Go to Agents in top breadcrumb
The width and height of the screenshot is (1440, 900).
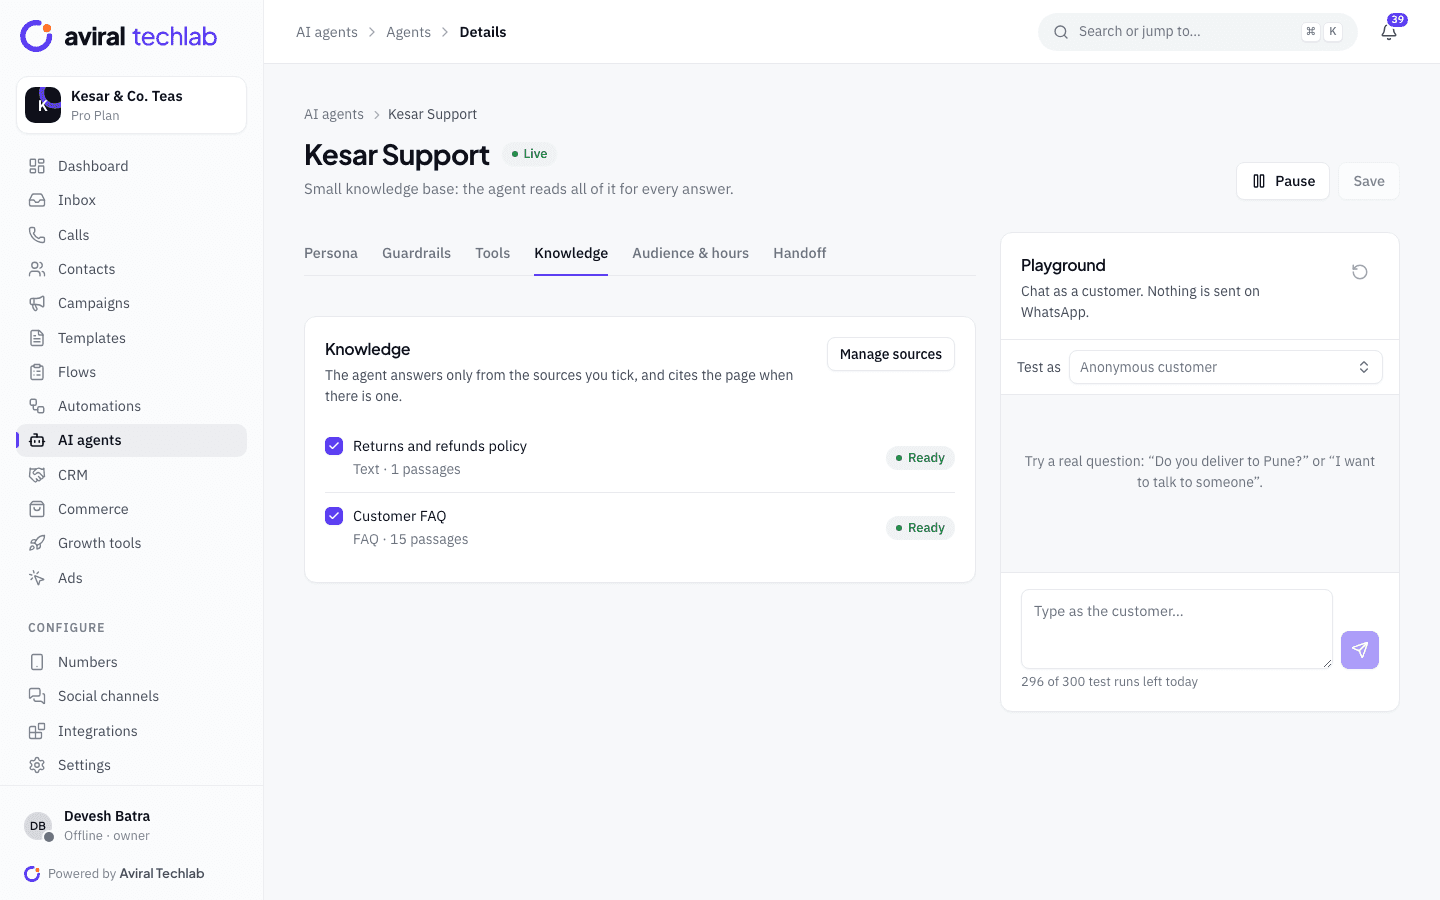pyautogui.click(x=408, y=32)
